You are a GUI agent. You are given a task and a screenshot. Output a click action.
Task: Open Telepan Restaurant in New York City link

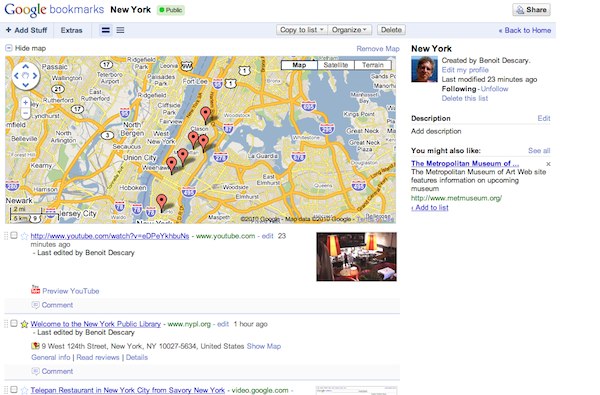(127, 390)
